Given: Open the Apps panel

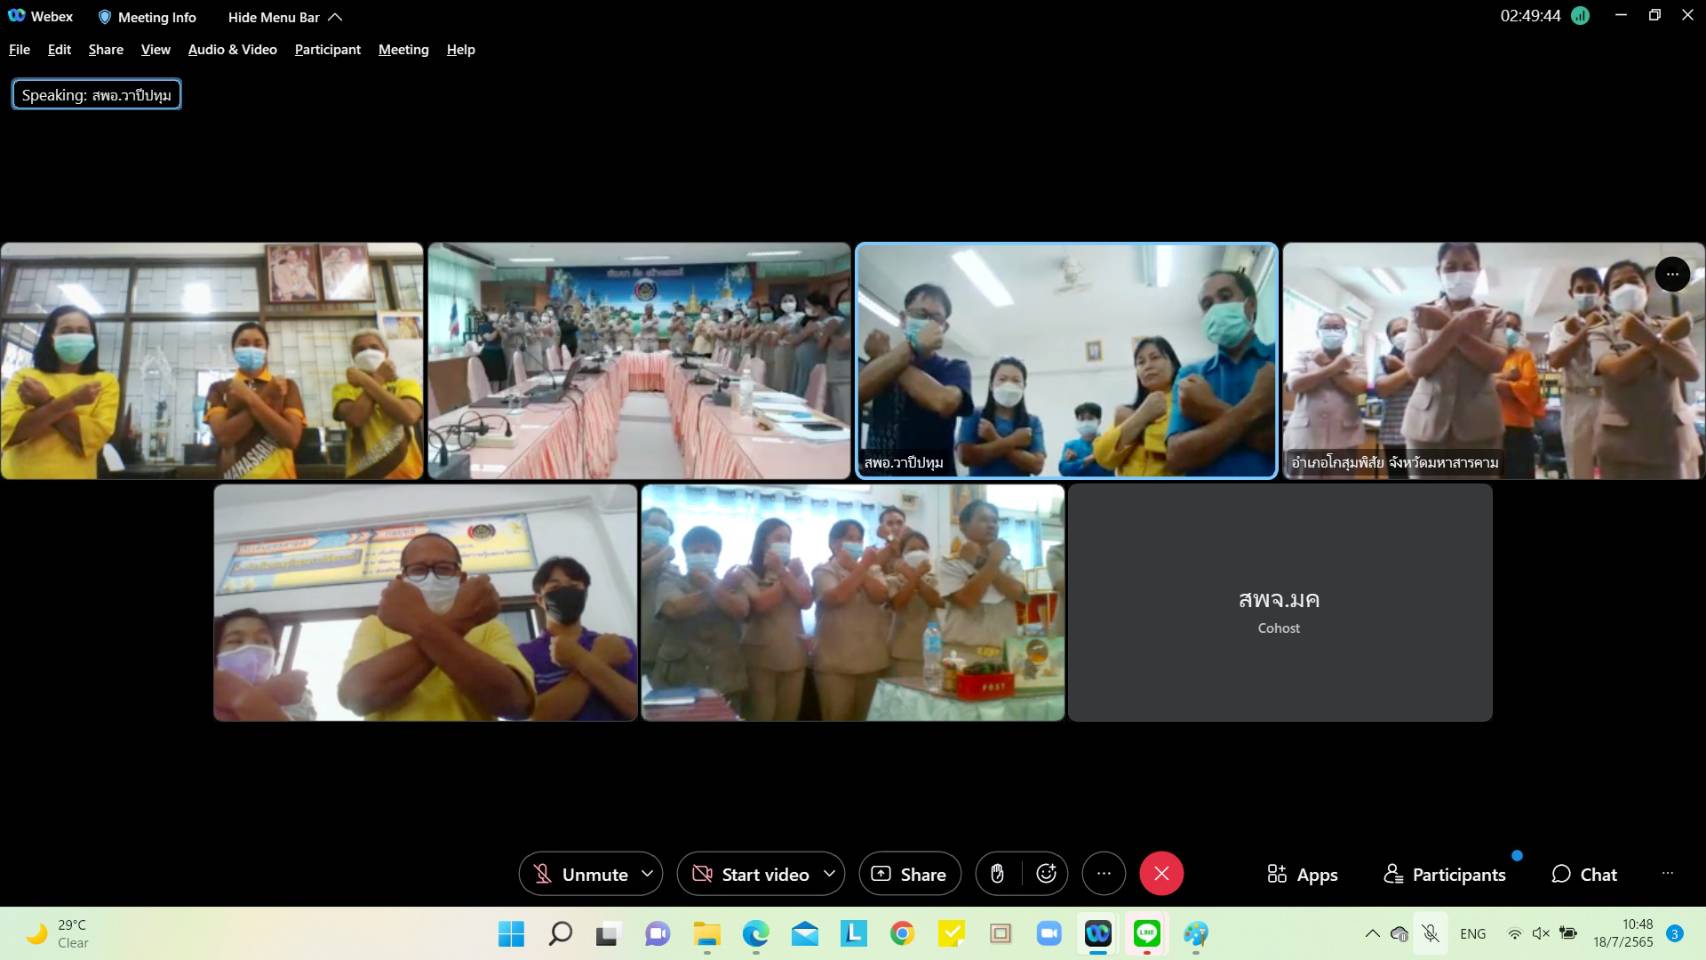Looking at the screenshot, I should point(1302,874).
